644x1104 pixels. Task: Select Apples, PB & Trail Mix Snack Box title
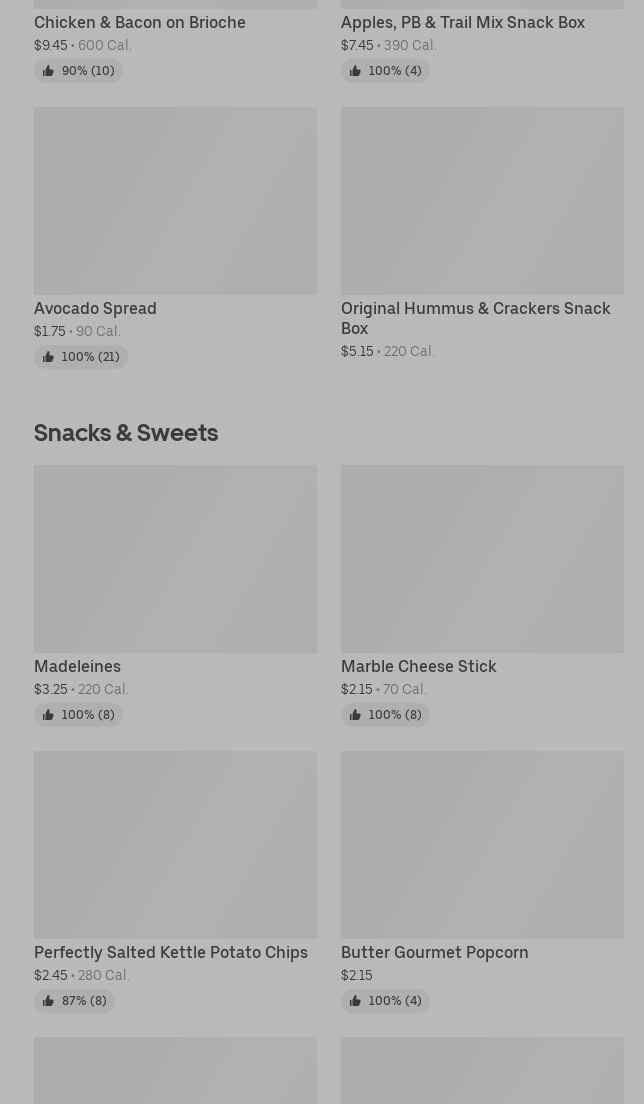tap(462, 22)
